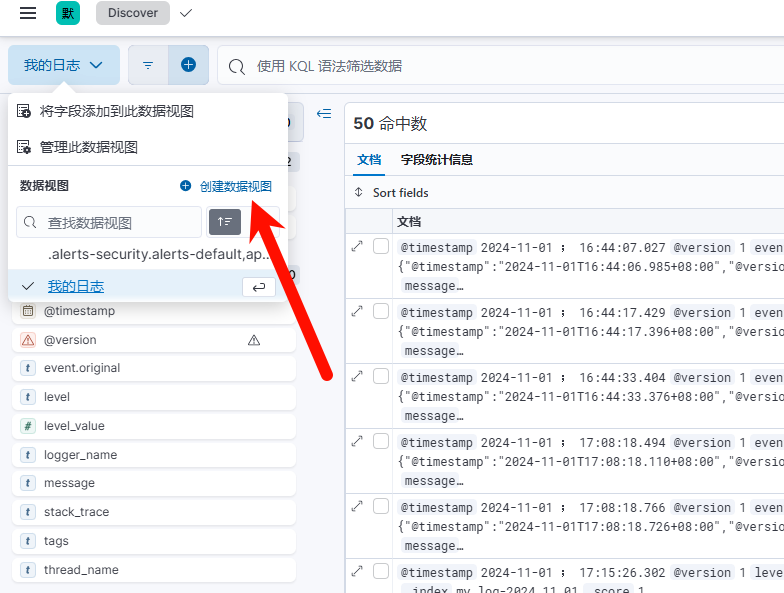Image resolution: width=784 pixels, height=593 pixels.
Task: Open the hamburger navigation menu
Action: 28,13
